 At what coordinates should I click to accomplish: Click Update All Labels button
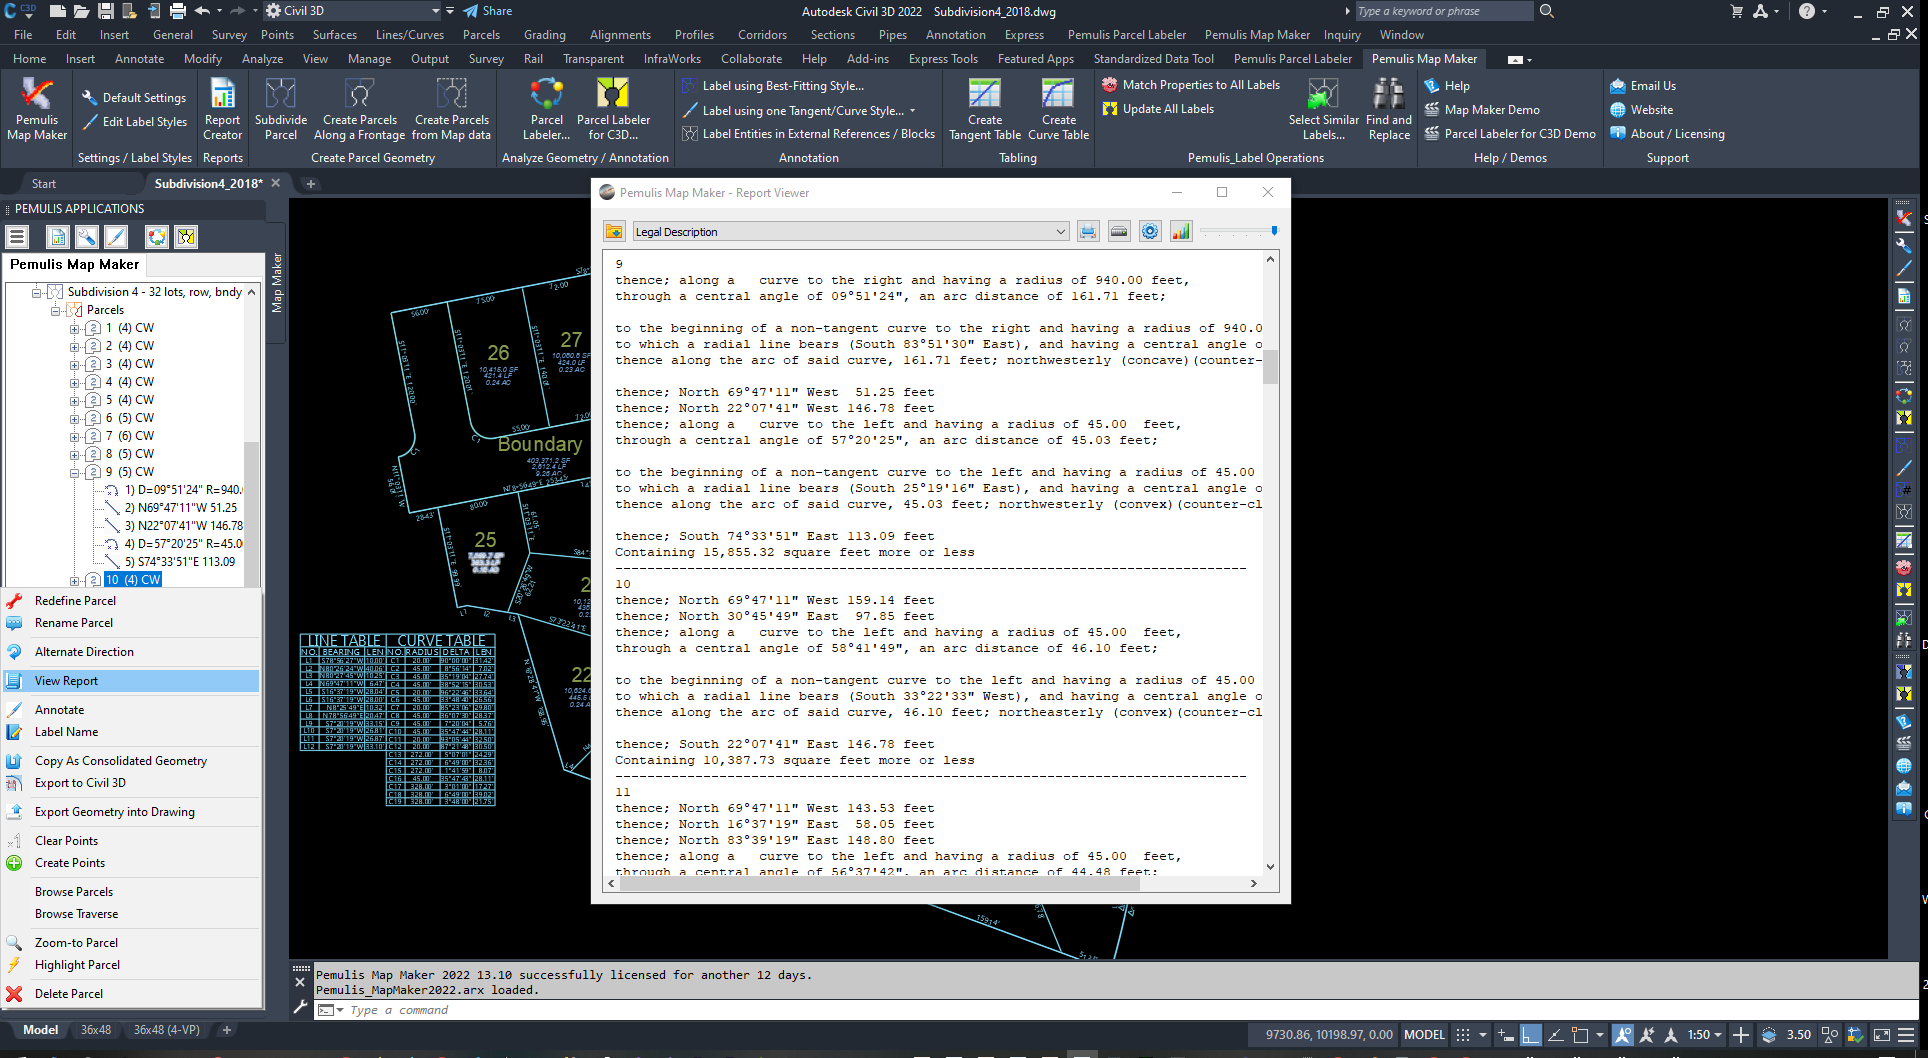(x=1158, y=109)
